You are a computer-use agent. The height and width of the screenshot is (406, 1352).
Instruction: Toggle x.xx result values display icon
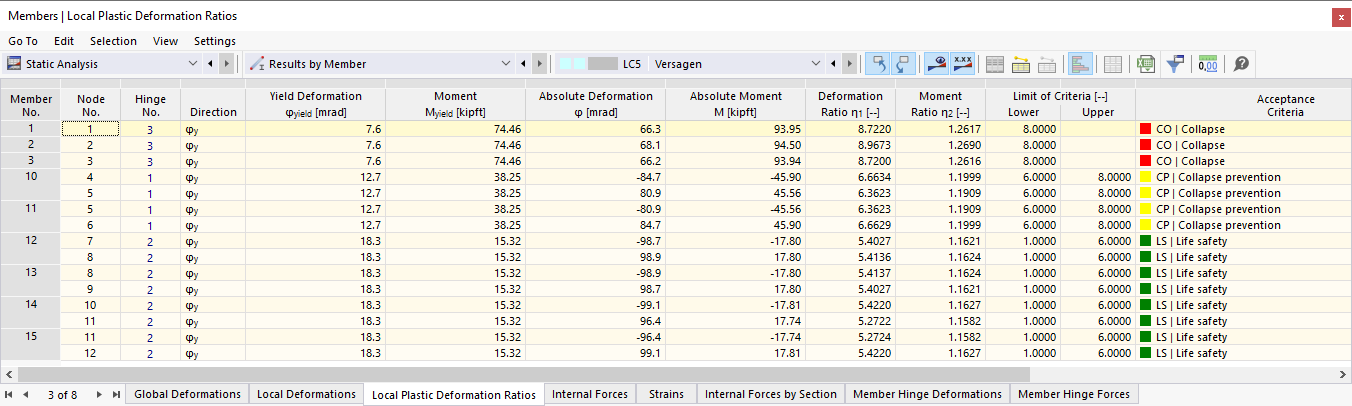(963, 64)
